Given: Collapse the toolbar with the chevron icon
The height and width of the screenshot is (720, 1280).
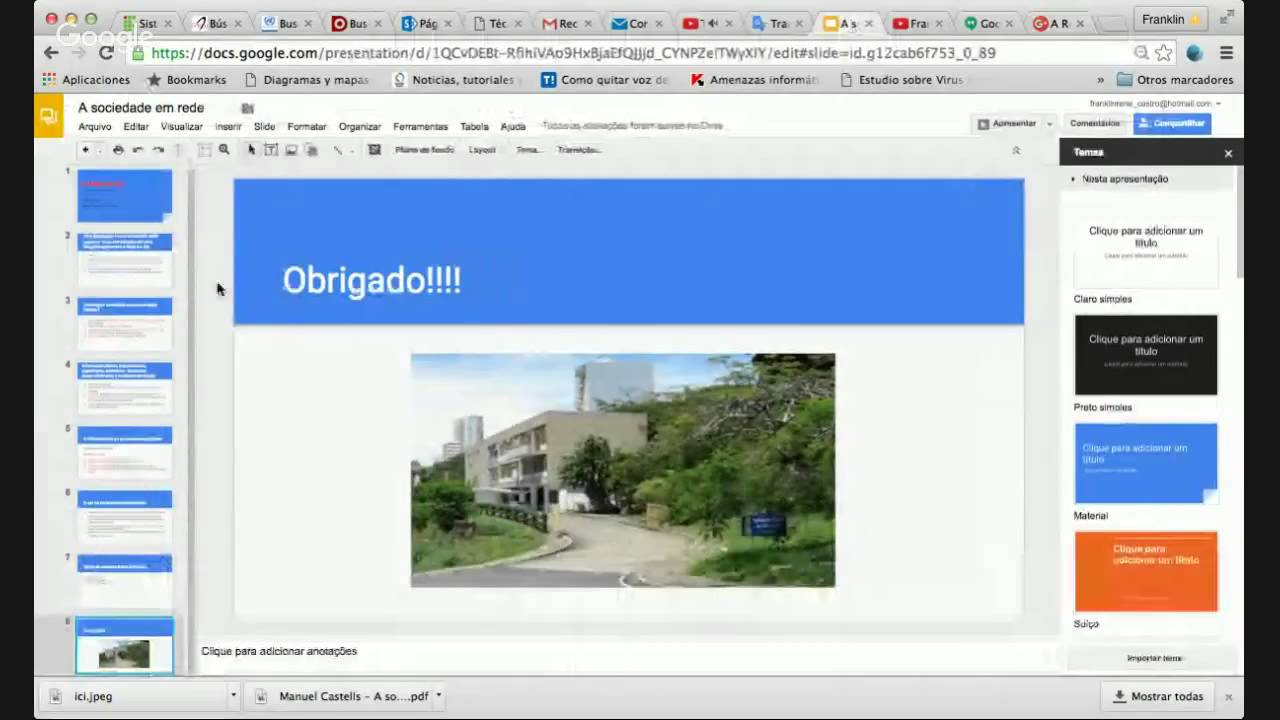Looking at the screenshot, I should point(1016,150).
